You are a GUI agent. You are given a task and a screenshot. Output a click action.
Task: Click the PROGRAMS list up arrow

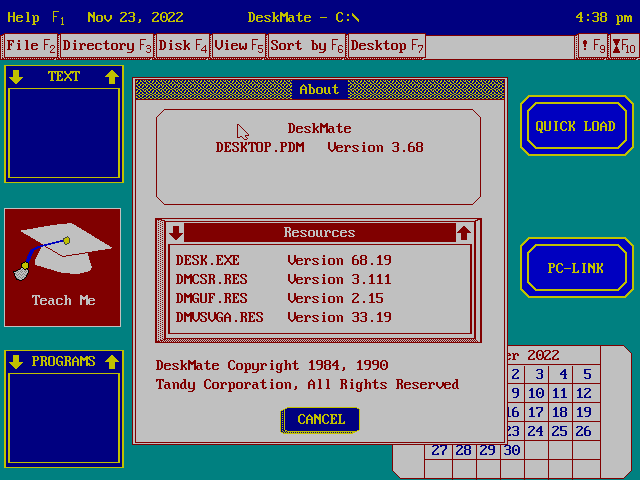[x=112, y=362]
